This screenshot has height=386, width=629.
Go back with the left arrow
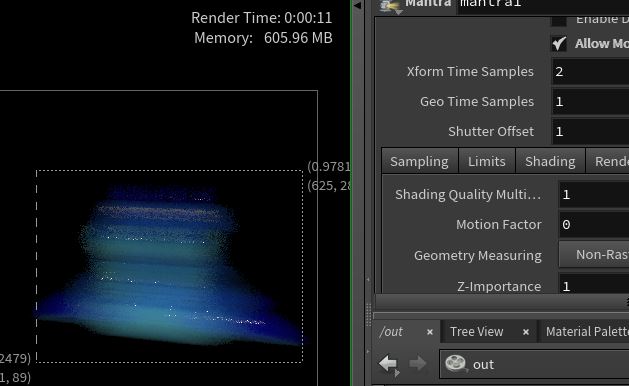(x=389, y=364)
